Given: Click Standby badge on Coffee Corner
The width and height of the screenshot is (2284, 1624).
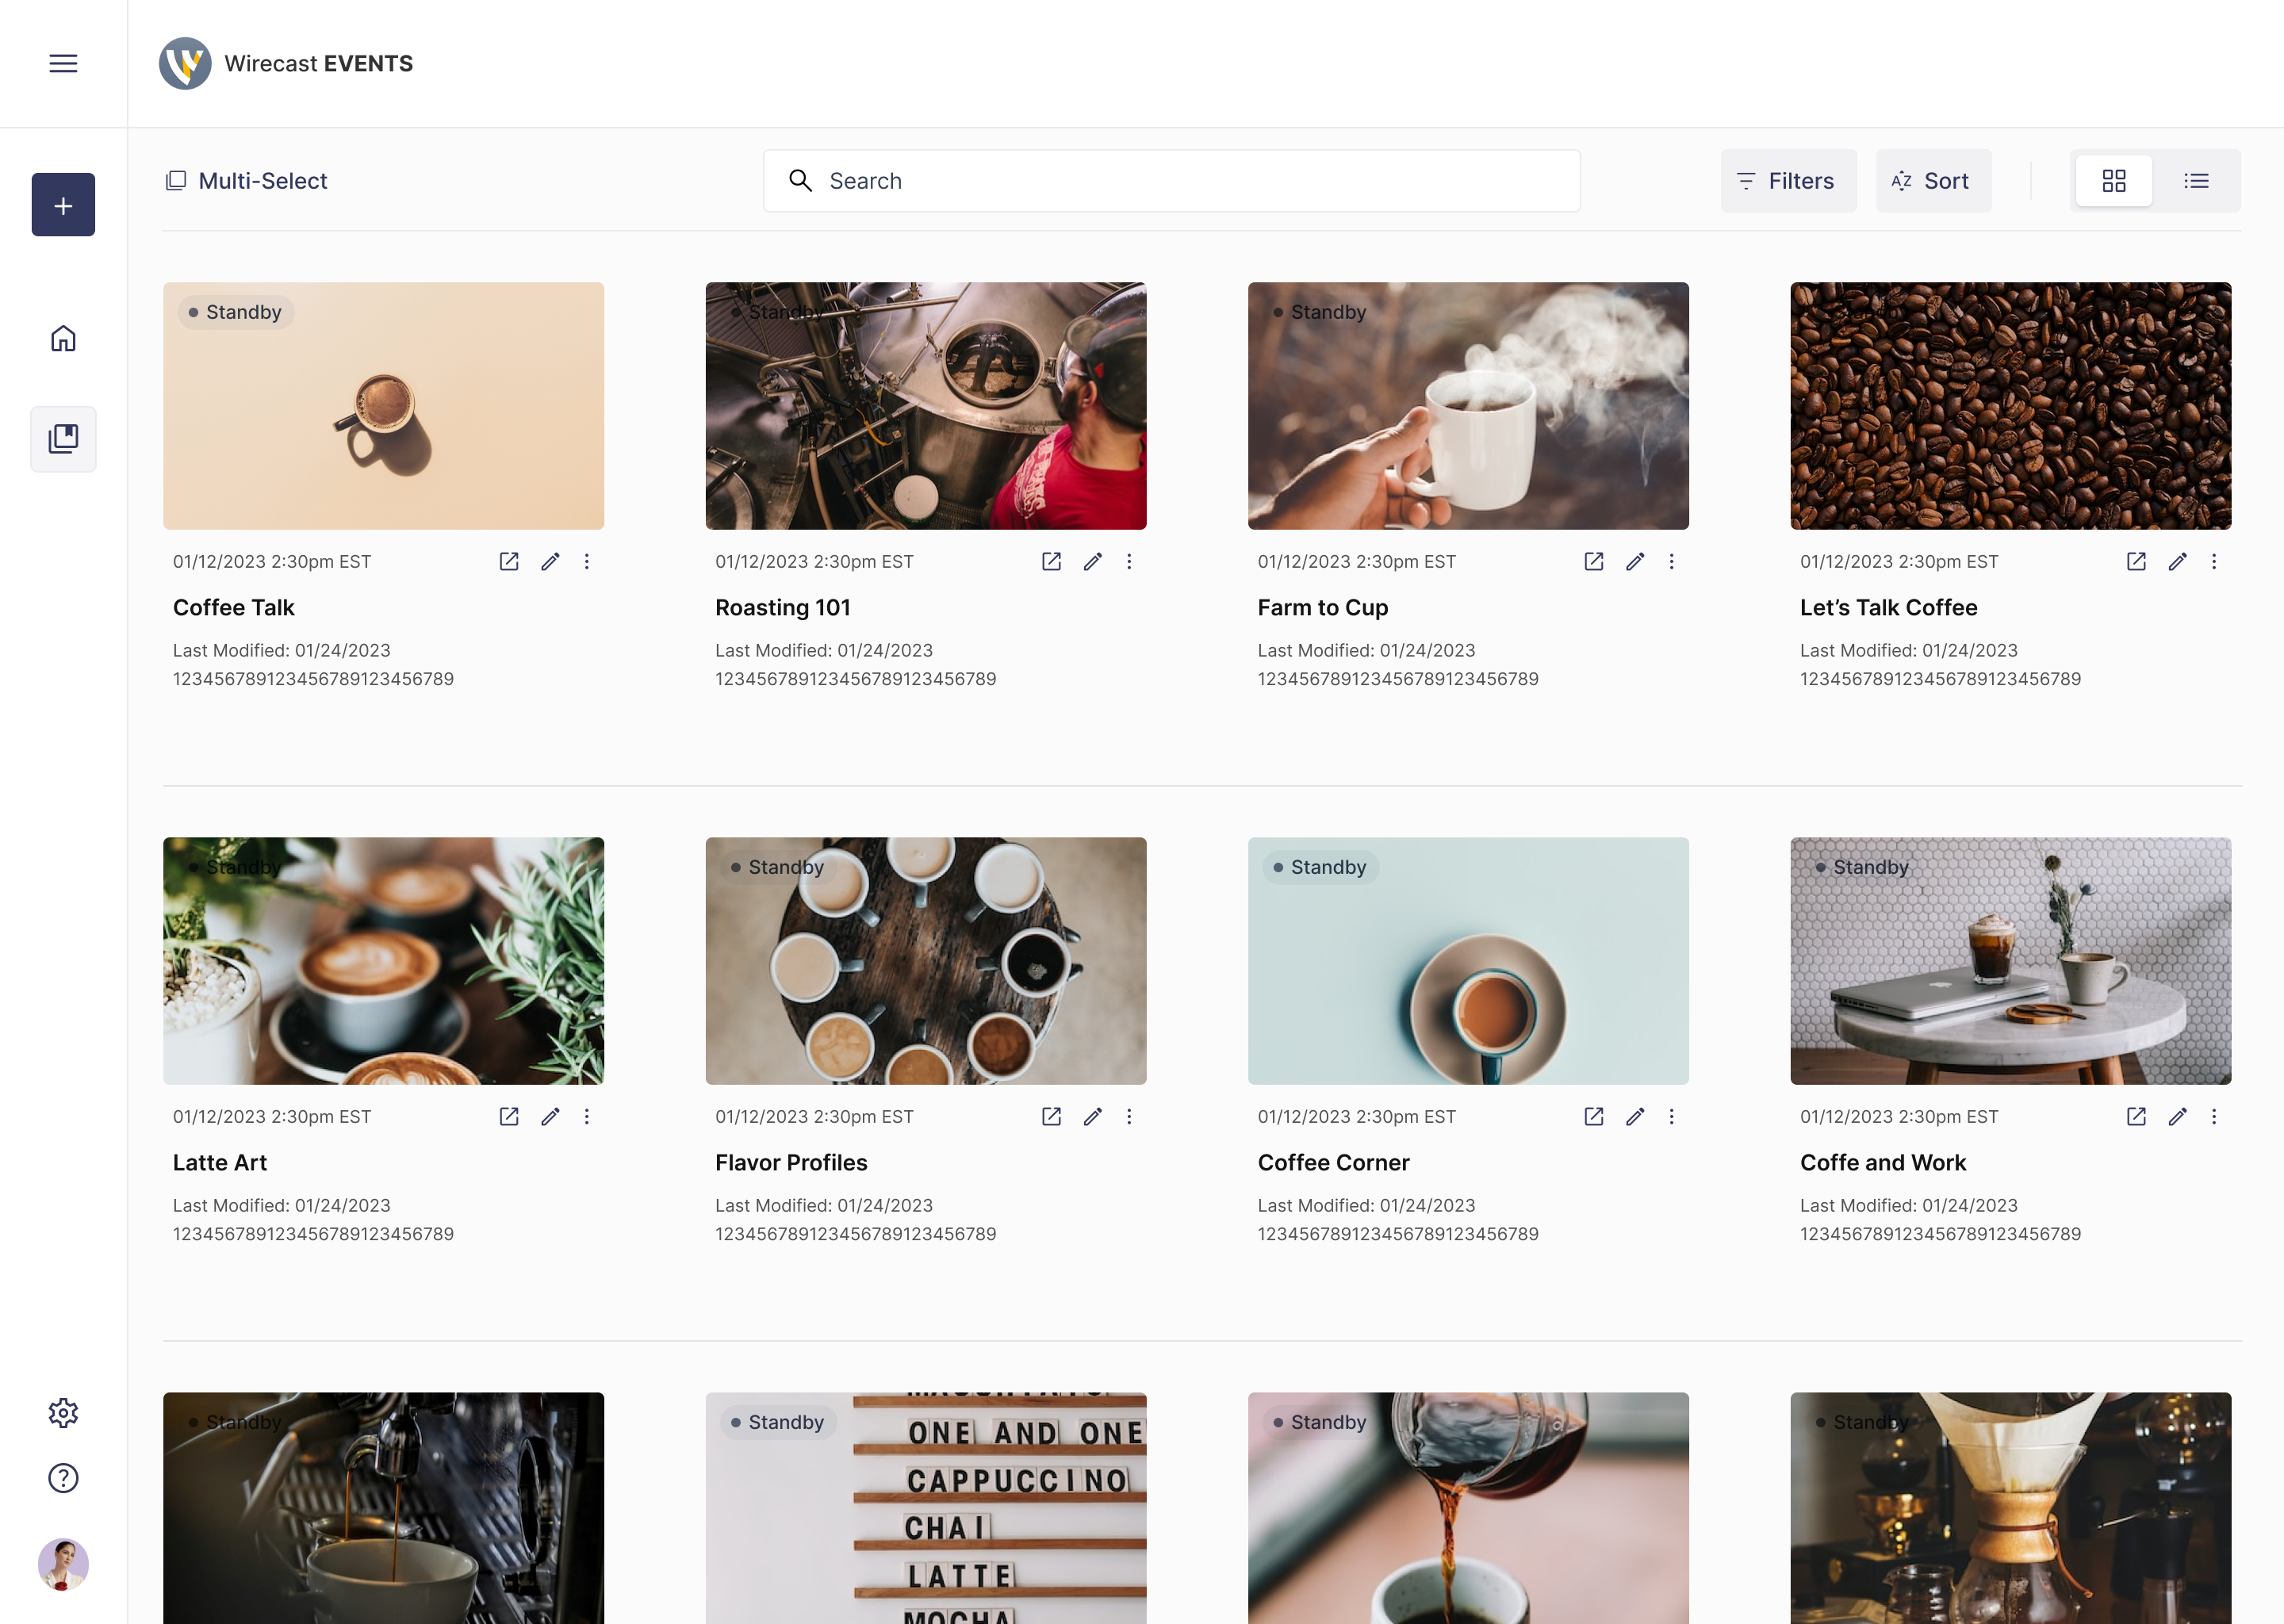Looking at the screenshot, I should 1321,867.
